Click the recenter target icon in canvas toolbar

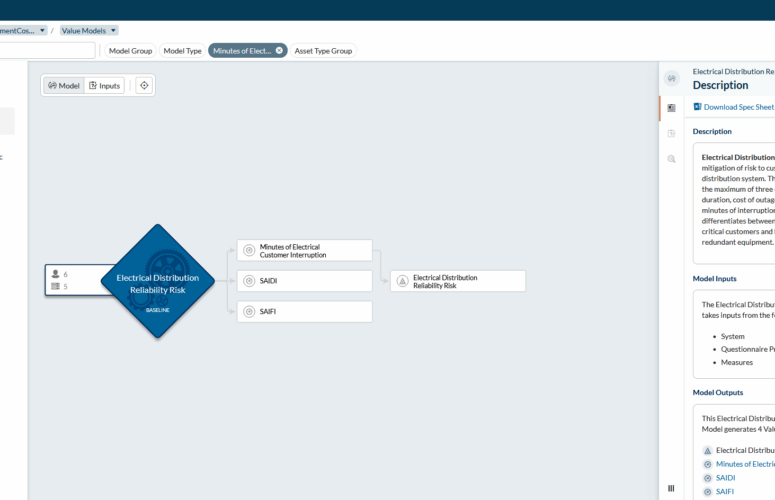click(x=144, y=86)
